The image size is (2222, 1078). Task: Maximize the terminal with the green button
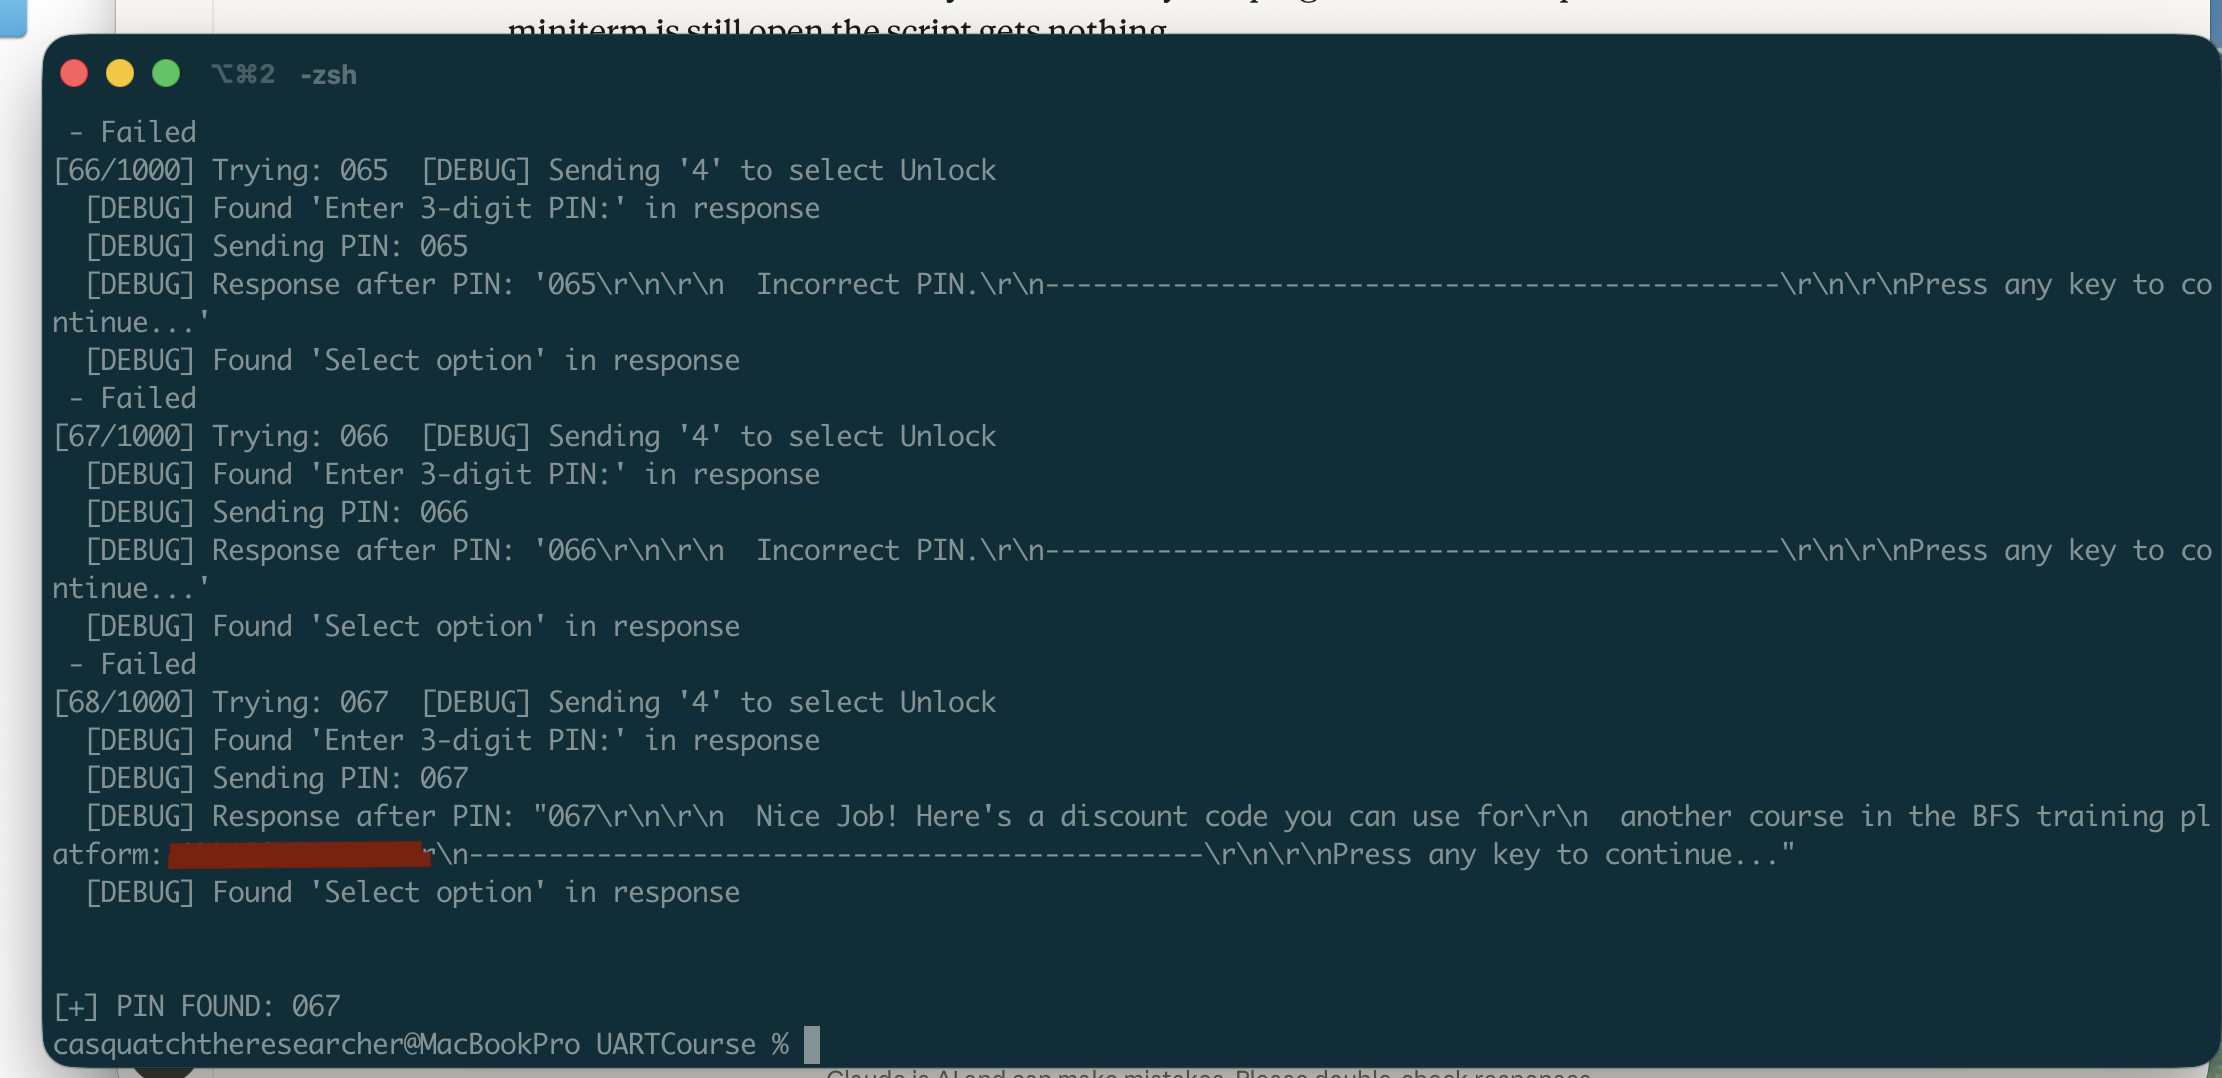point(166,74)
